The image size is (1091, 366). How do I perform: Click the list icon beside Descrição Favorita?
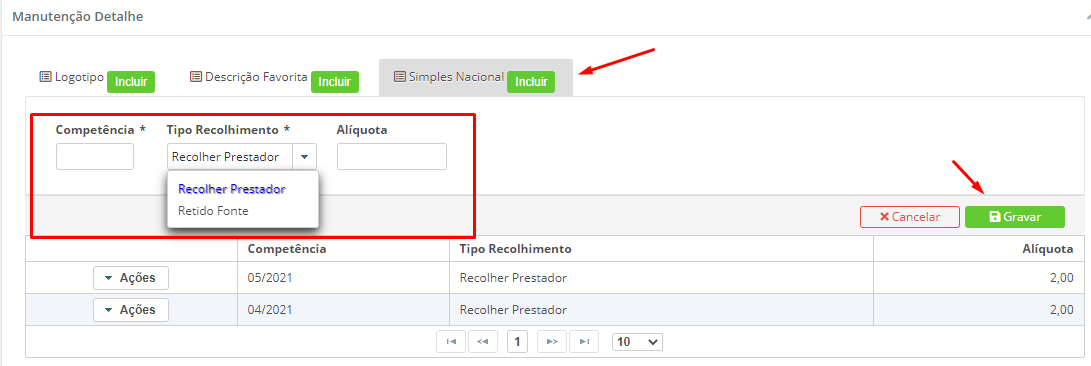click(x=196, y=77)
